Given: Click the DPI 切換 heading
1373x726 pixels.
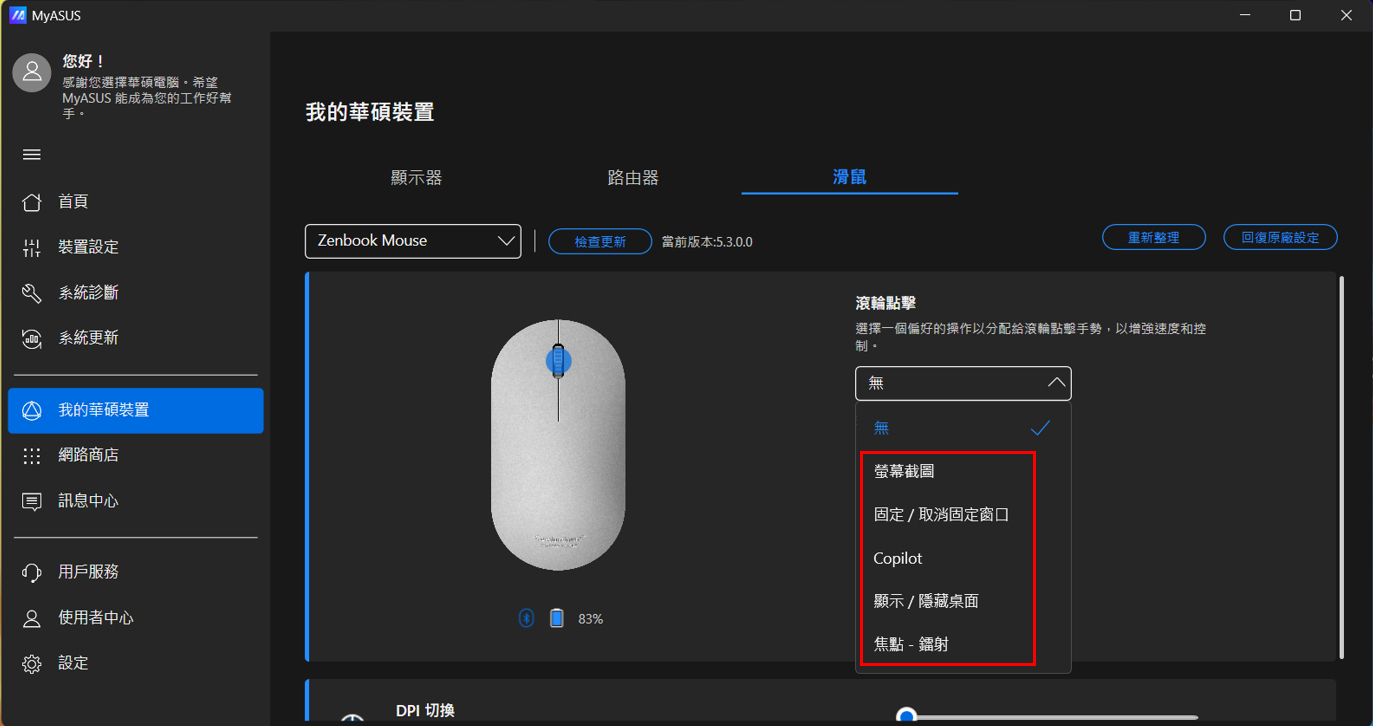Looking at the screenshot, I should [x=425, y=711].
